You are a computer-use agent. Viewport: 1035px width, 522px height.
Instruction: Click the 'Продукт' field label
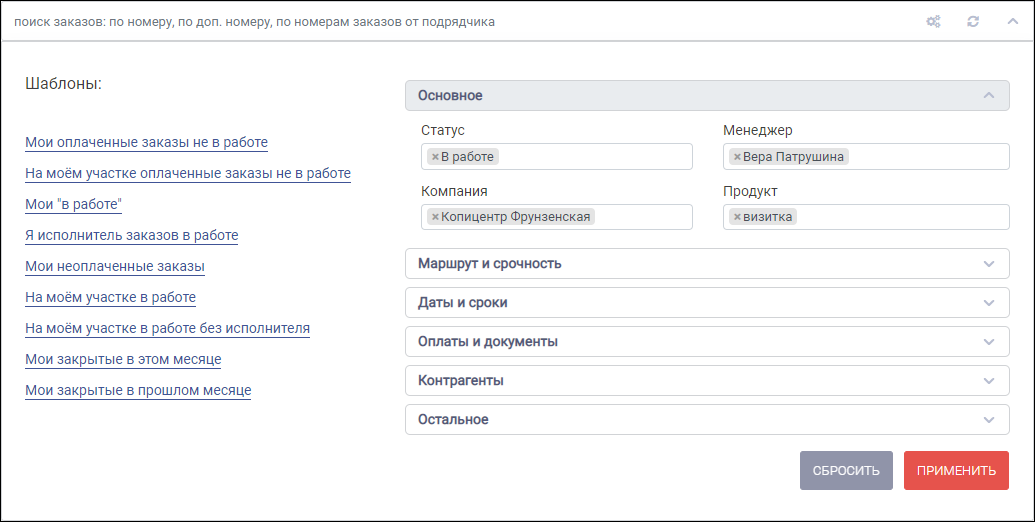[751, 191]
